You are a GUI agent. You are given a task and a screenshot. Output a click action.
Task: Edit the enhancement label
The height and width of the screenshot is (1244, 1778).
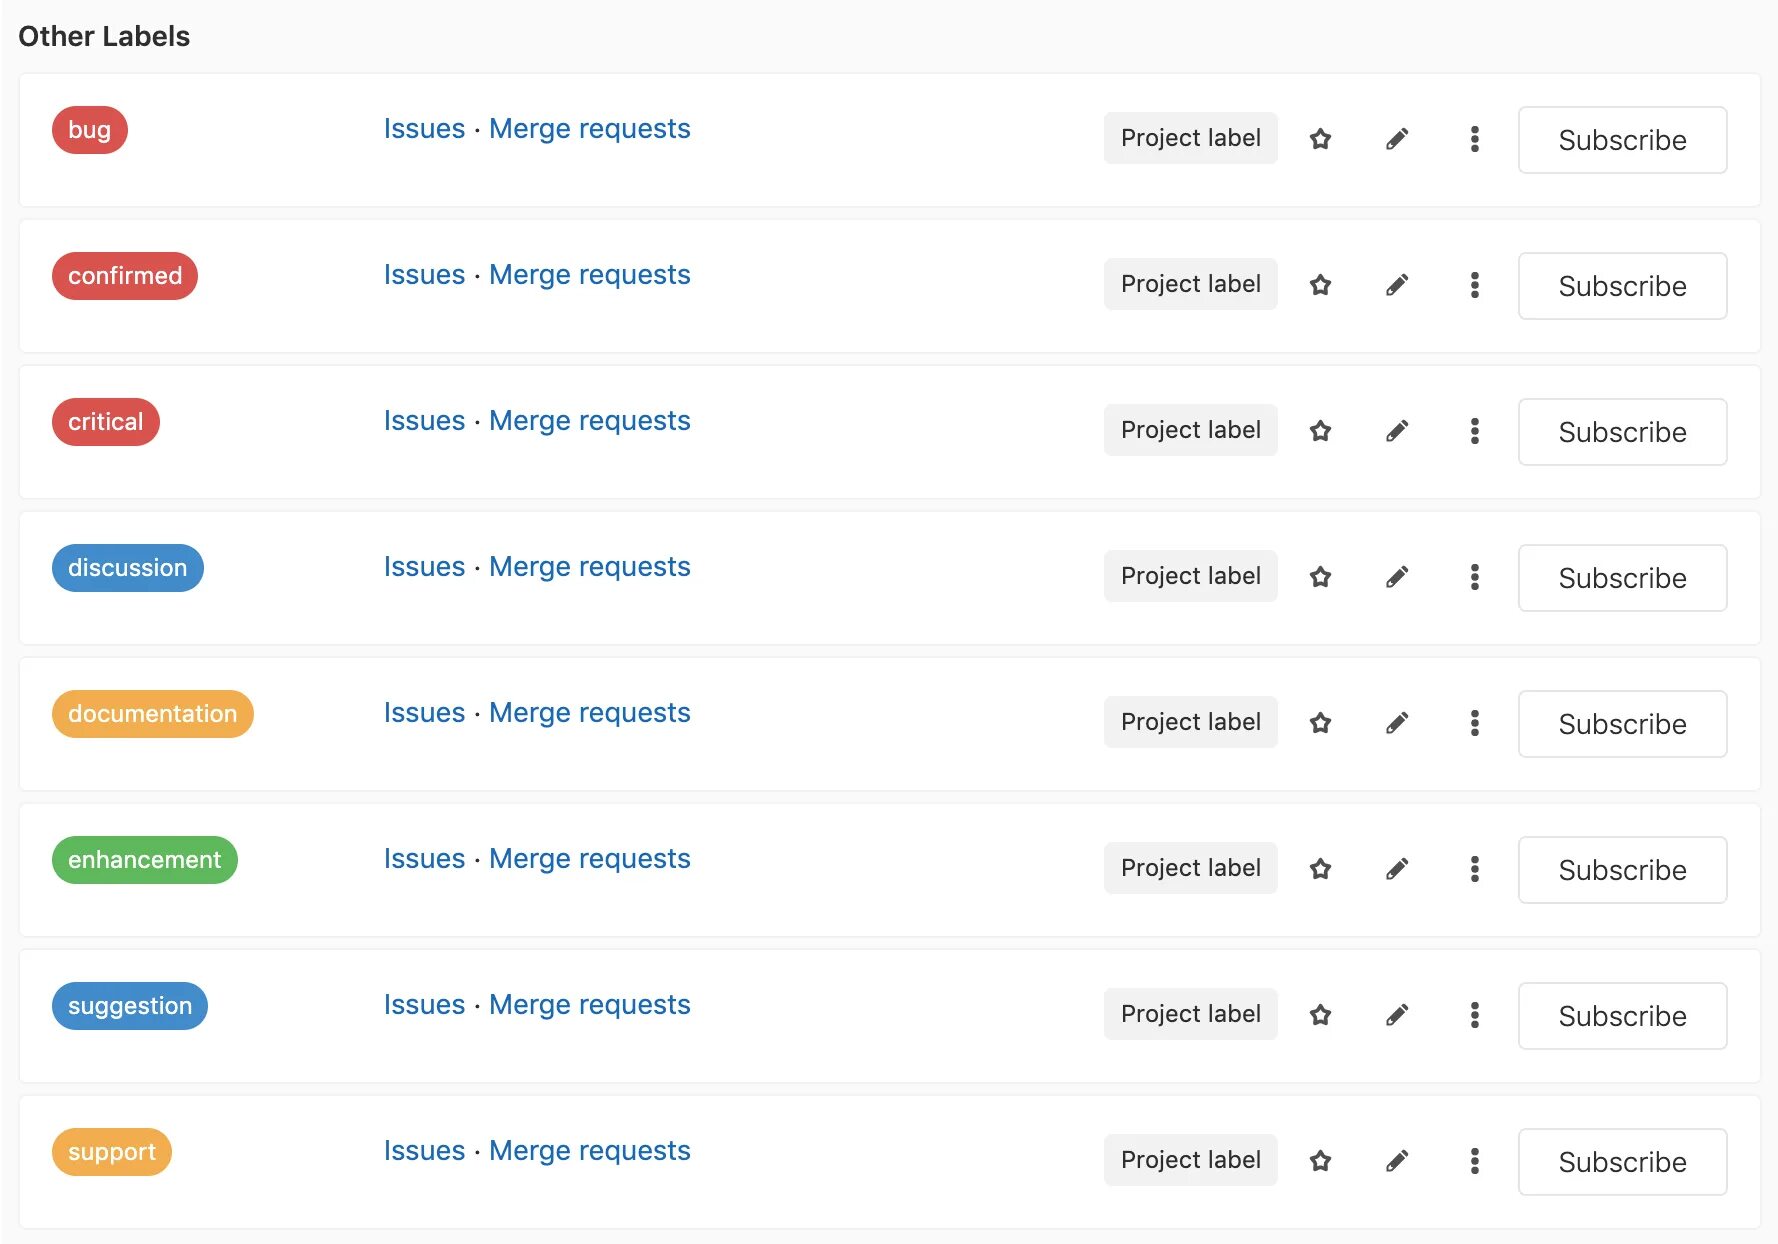click(x=1397, y=869)
